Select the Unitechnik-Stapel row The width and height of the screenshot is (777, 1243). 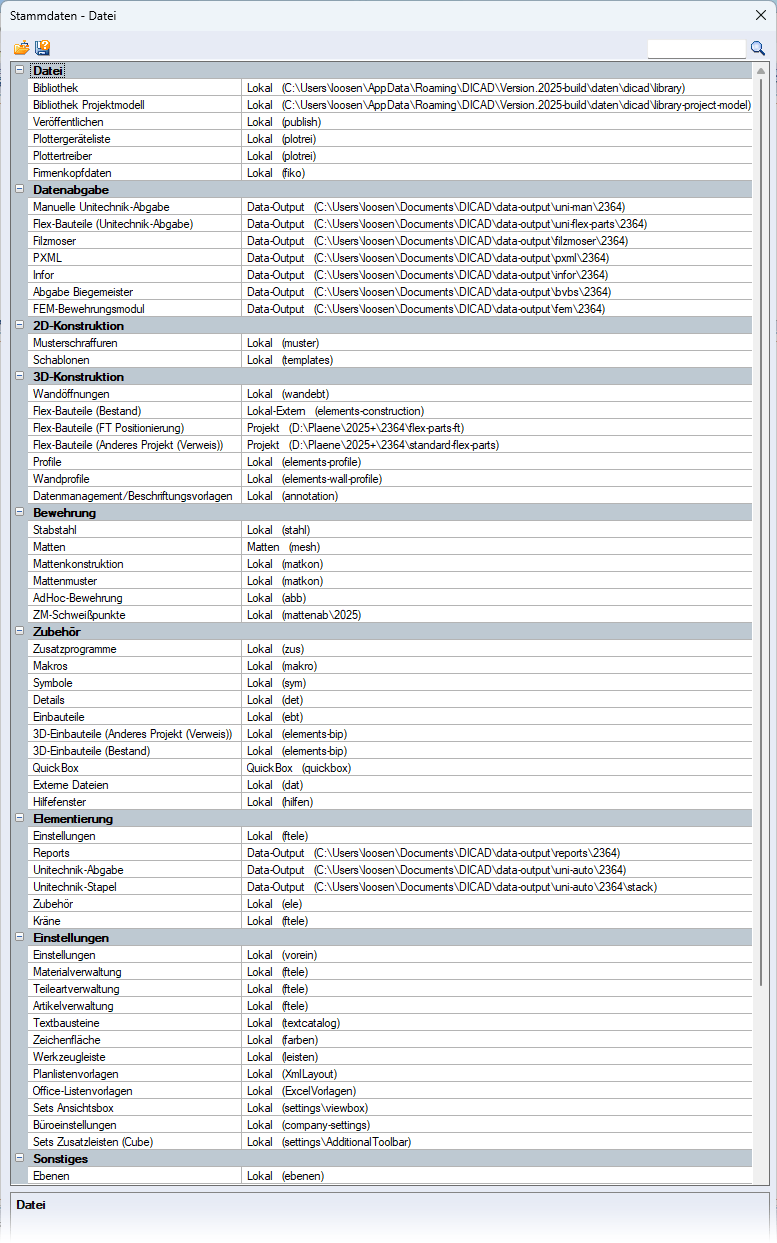click(390, 887)
